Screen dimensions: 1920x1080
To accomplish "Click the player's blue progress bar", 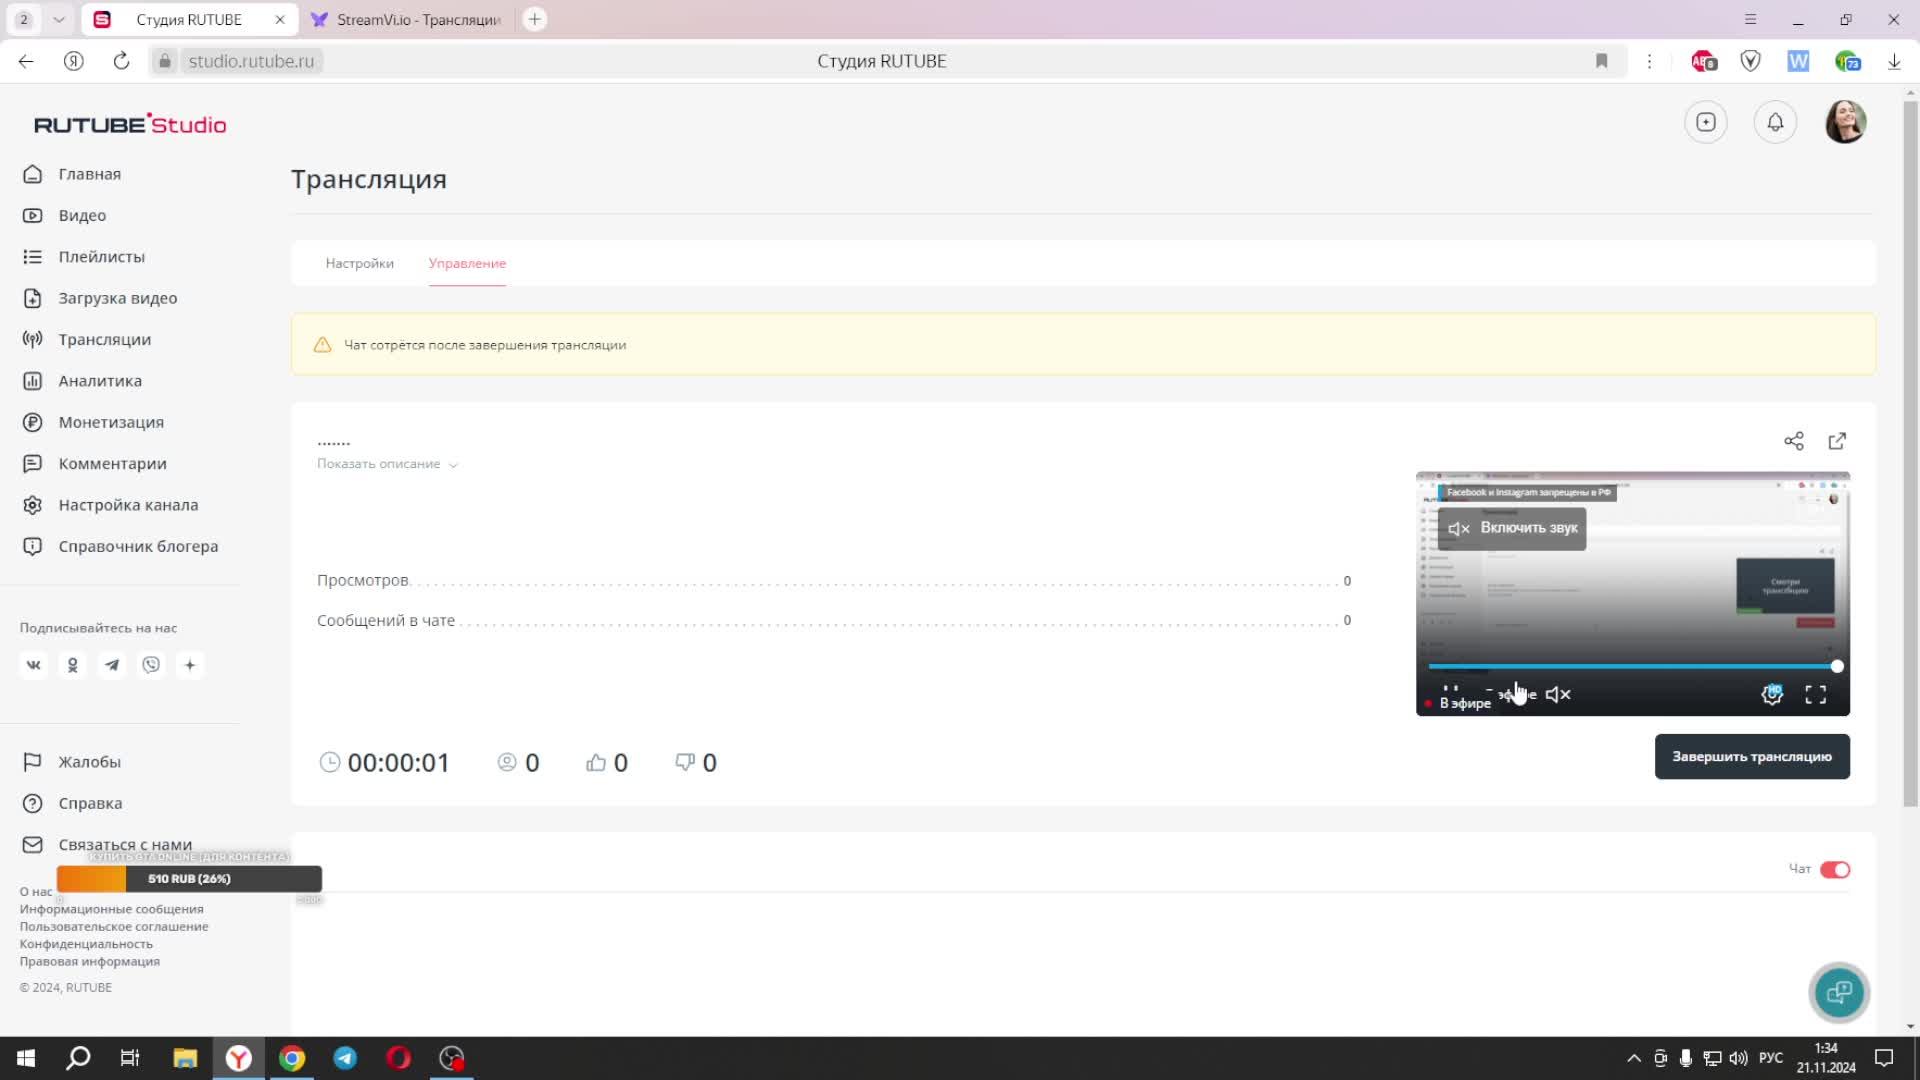I will pos(1630,666).
